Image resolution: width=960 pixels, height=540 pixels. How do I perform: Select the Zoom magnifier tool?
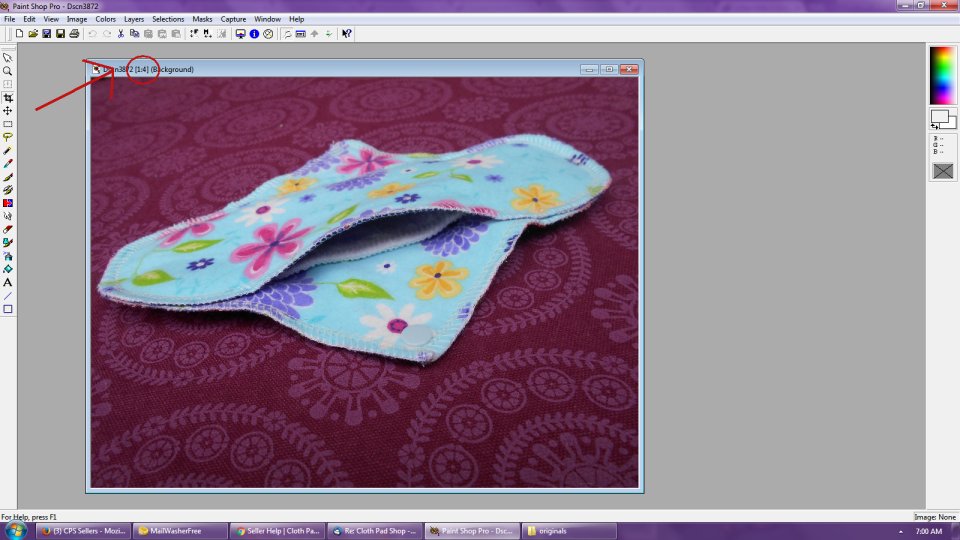tap(8, 71)
